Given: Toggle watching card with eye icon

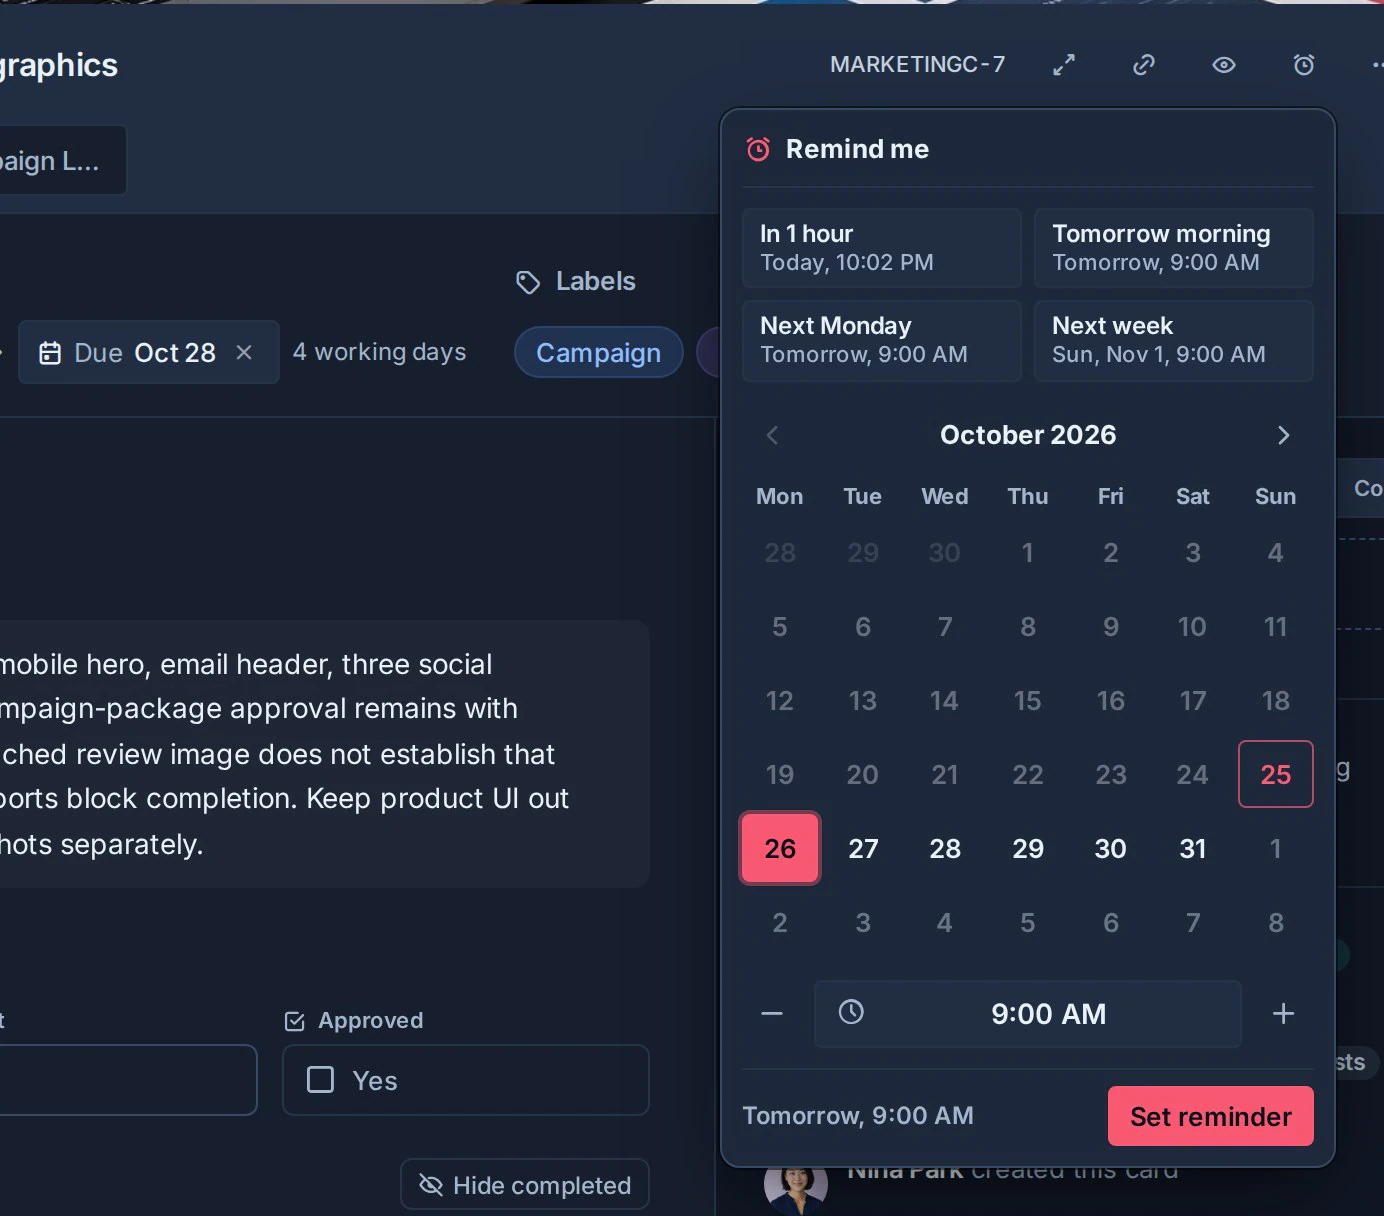Looking at the screenshot, I should 1224,65.
